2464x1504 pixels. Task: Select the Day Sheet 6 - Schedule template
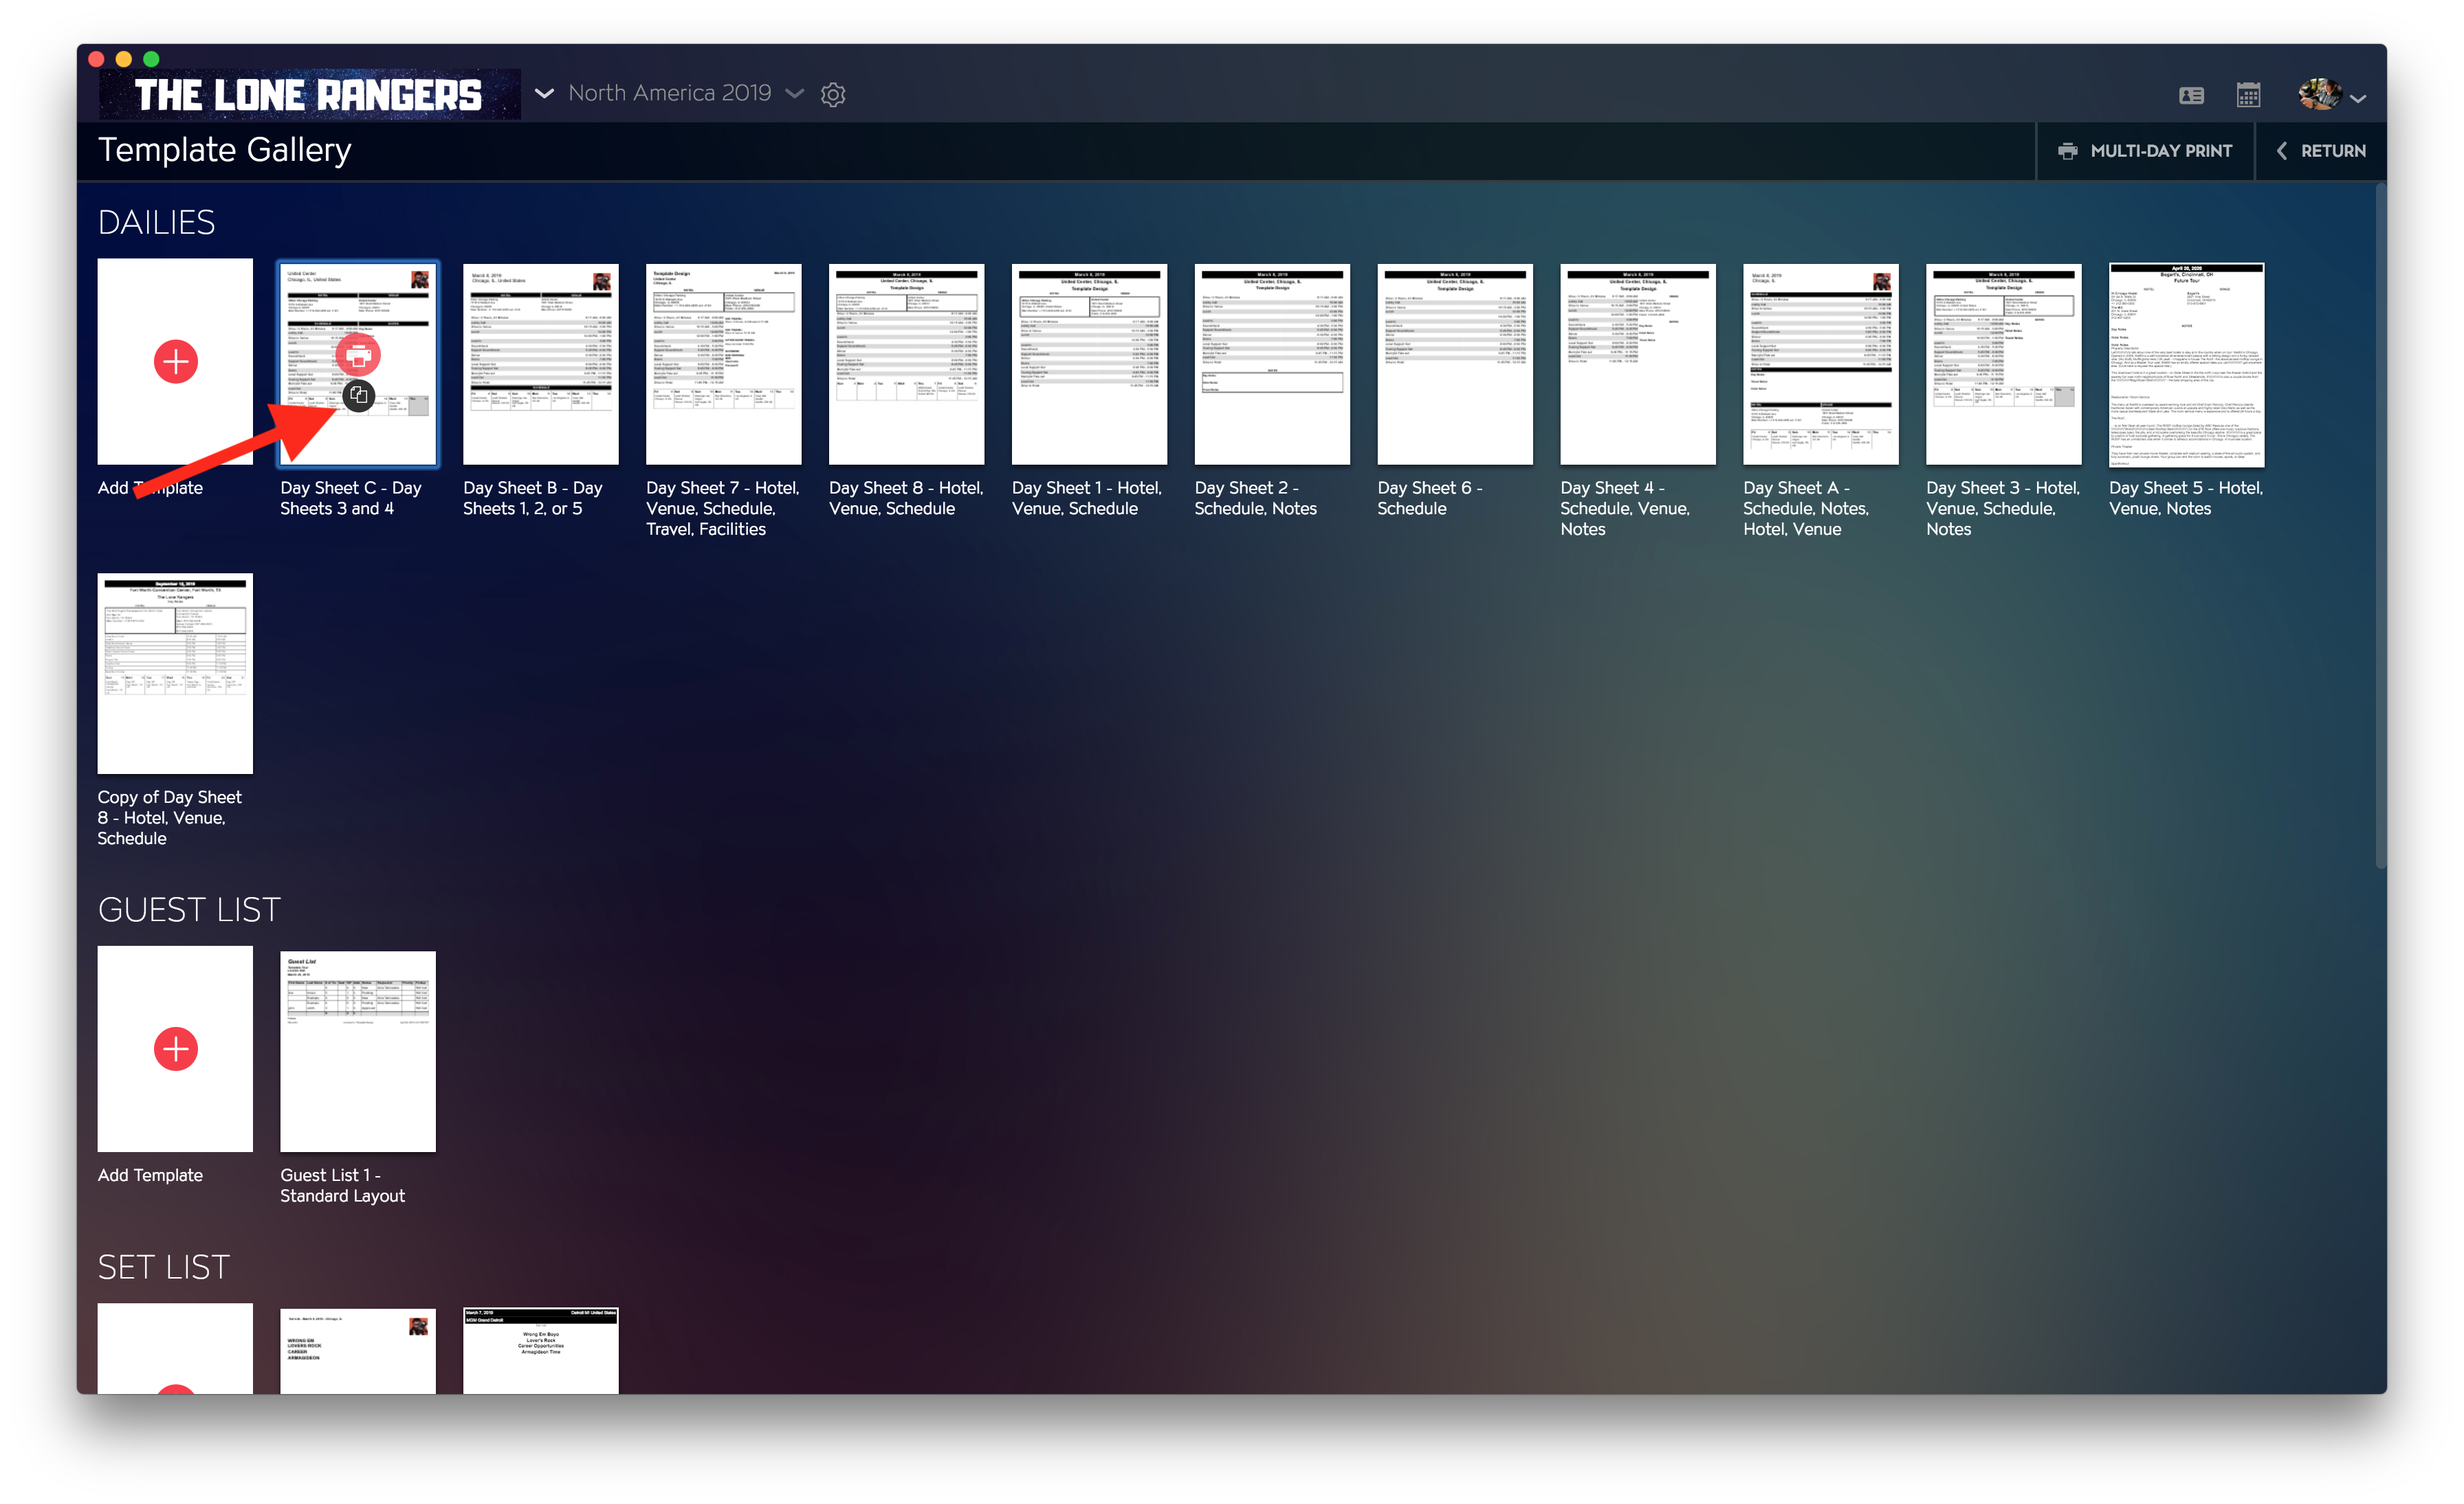pos(1455,364)
